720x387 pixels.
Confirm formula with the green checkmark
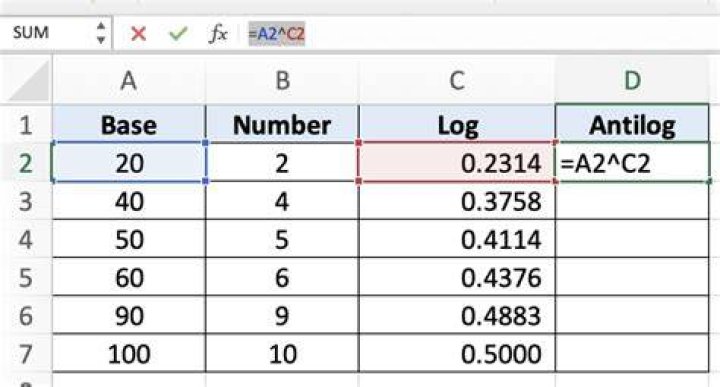[x=178, y=34]
